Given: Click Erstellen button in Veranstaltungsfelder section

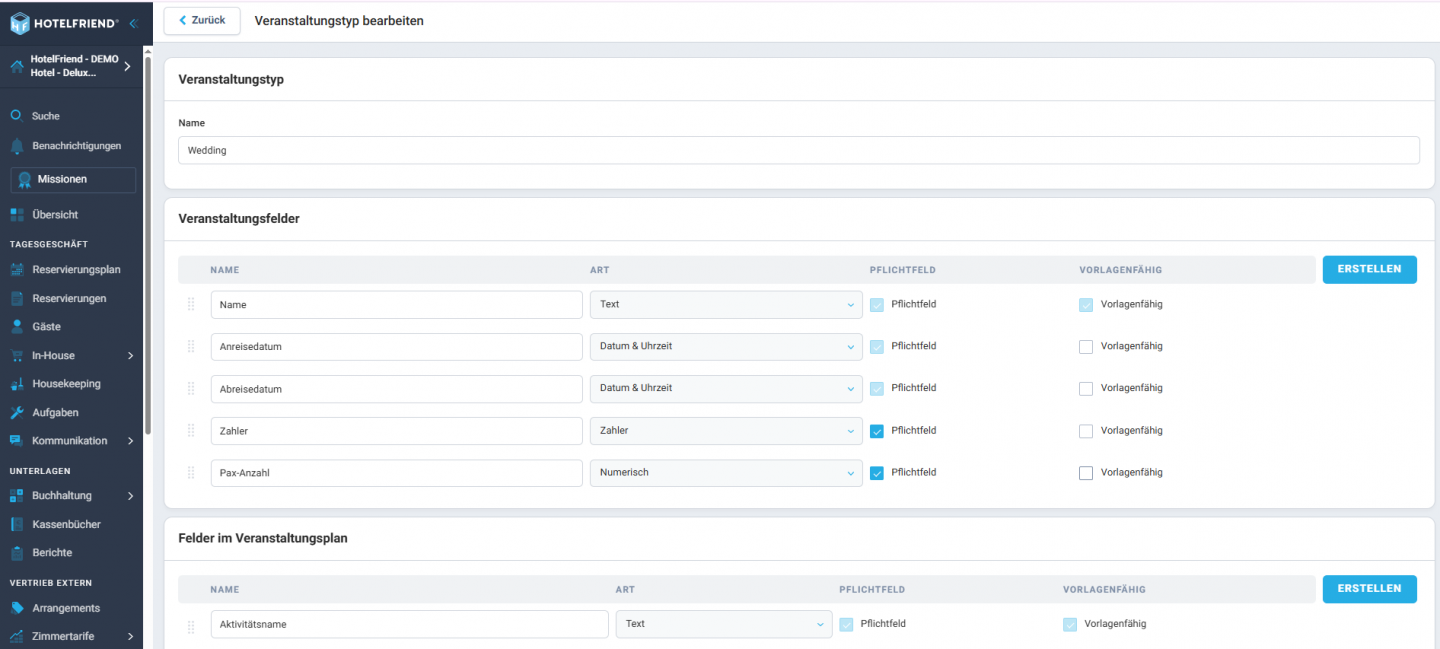Looking at the screenshot, I should 1369,270.
